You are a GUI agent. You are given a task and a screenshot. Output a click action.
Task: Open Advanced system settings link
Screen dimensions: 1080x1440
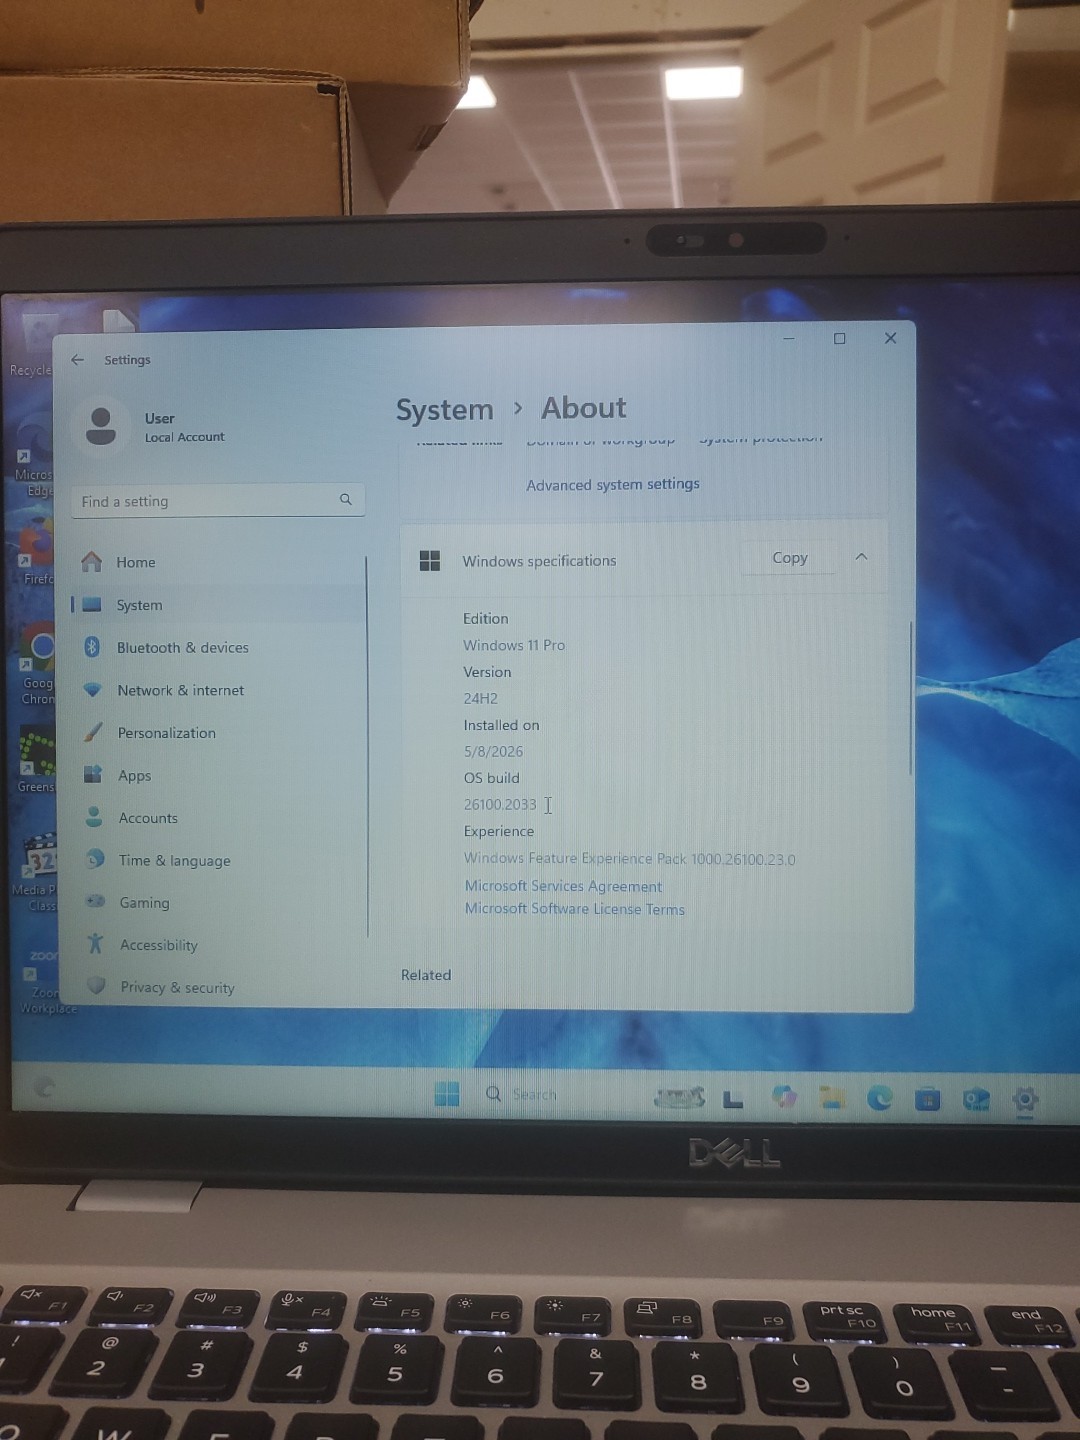pyautogui.click(x=613, y=484)
